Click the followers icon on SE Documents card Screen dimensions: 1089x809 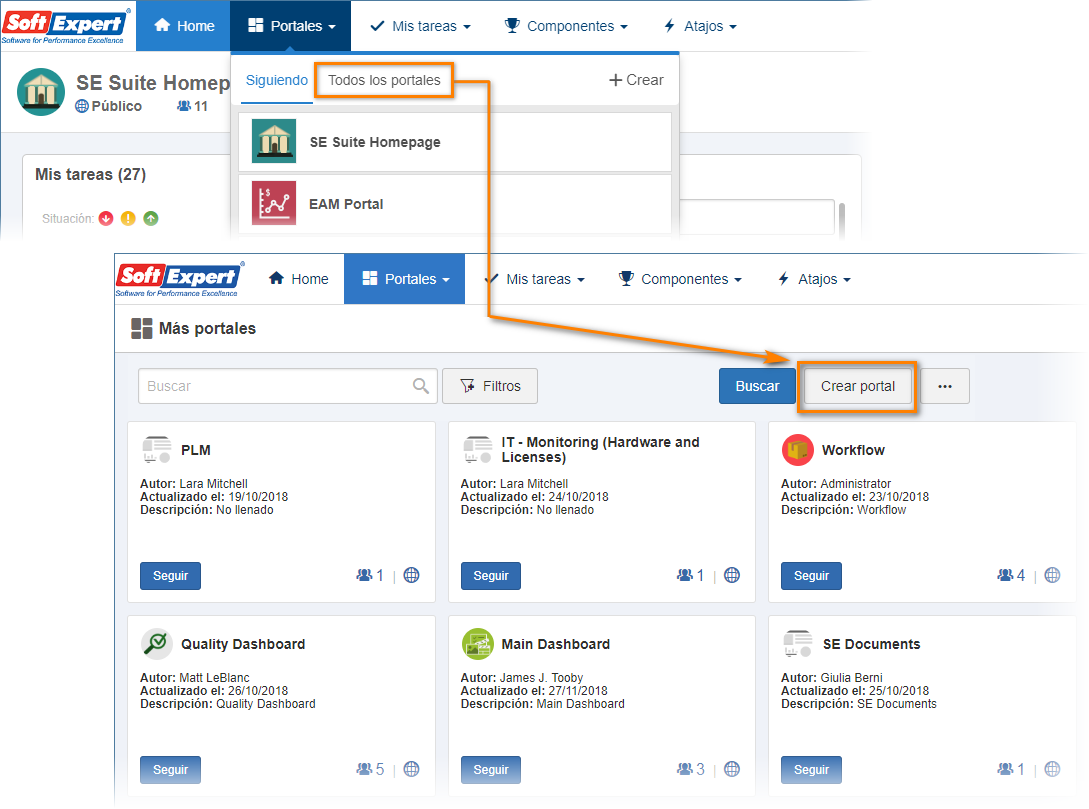[1005, 769]
